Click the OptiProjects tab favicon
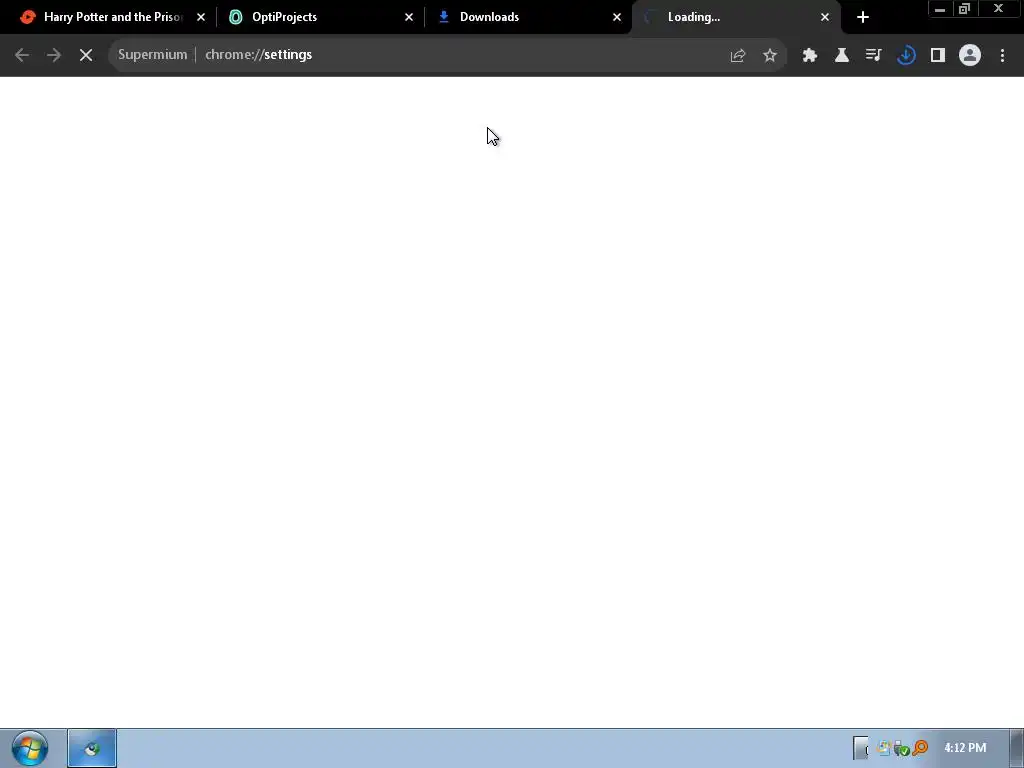 pos(236,18)
